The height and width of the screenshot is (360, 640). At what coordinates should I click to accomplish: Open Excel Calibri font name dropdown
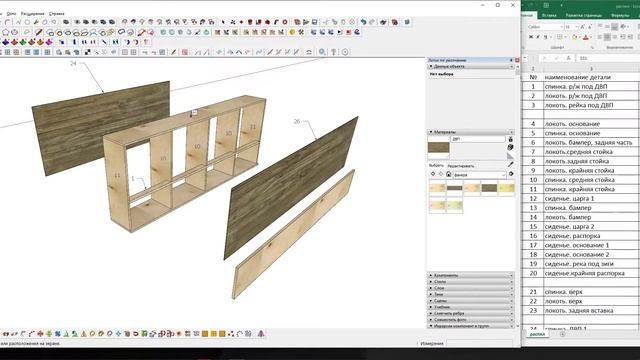[561, 27]
